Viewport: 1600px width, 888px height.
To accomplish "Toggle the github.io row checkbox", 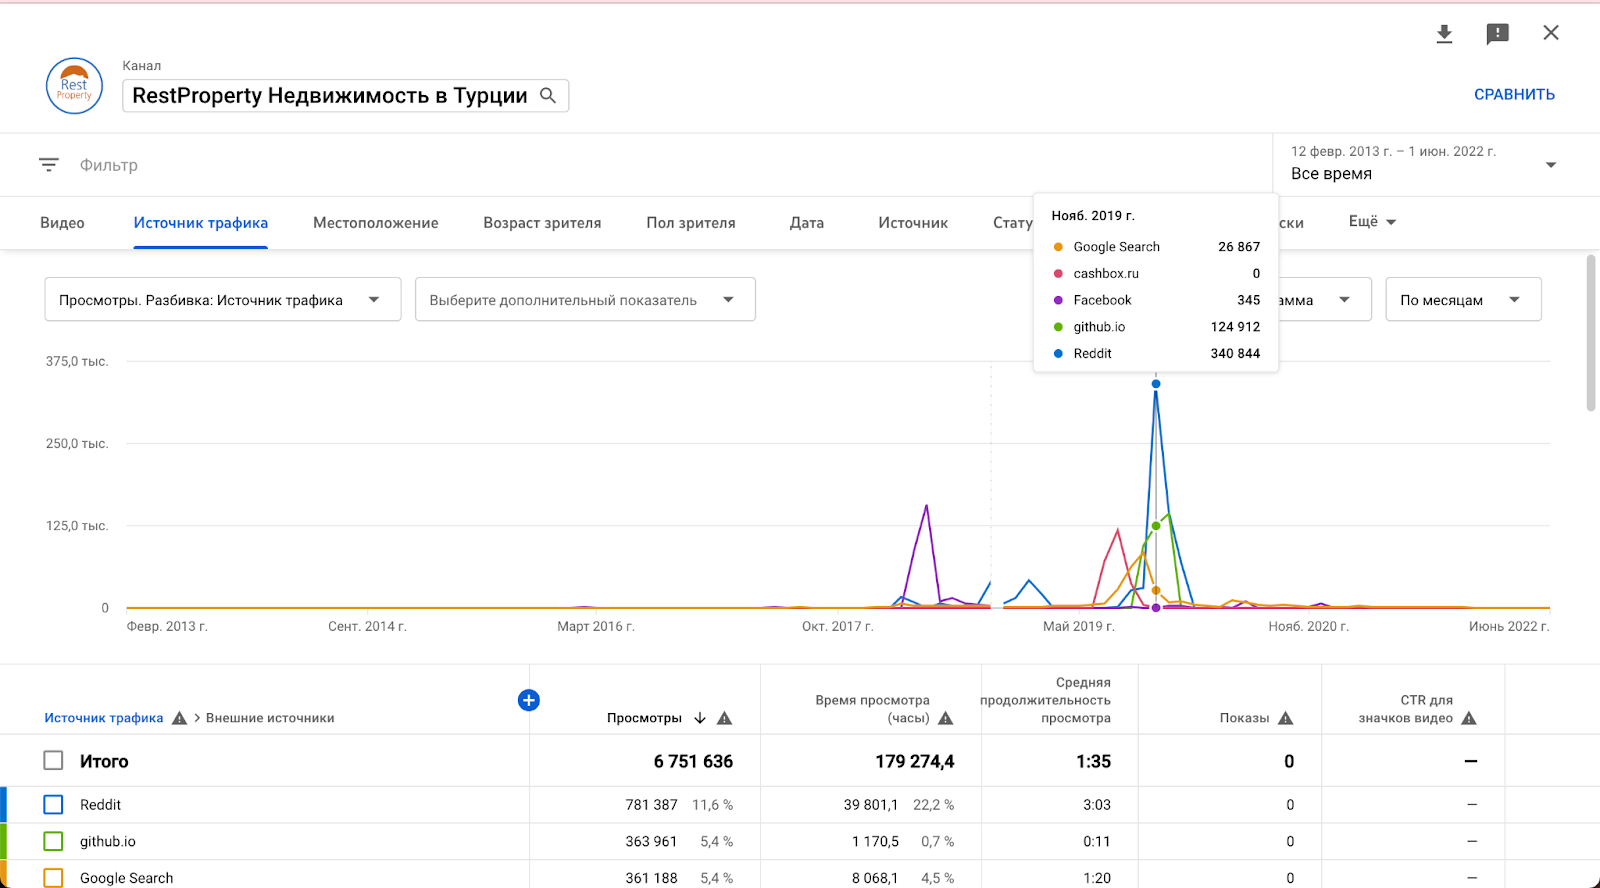I will [x=53, y=842].
